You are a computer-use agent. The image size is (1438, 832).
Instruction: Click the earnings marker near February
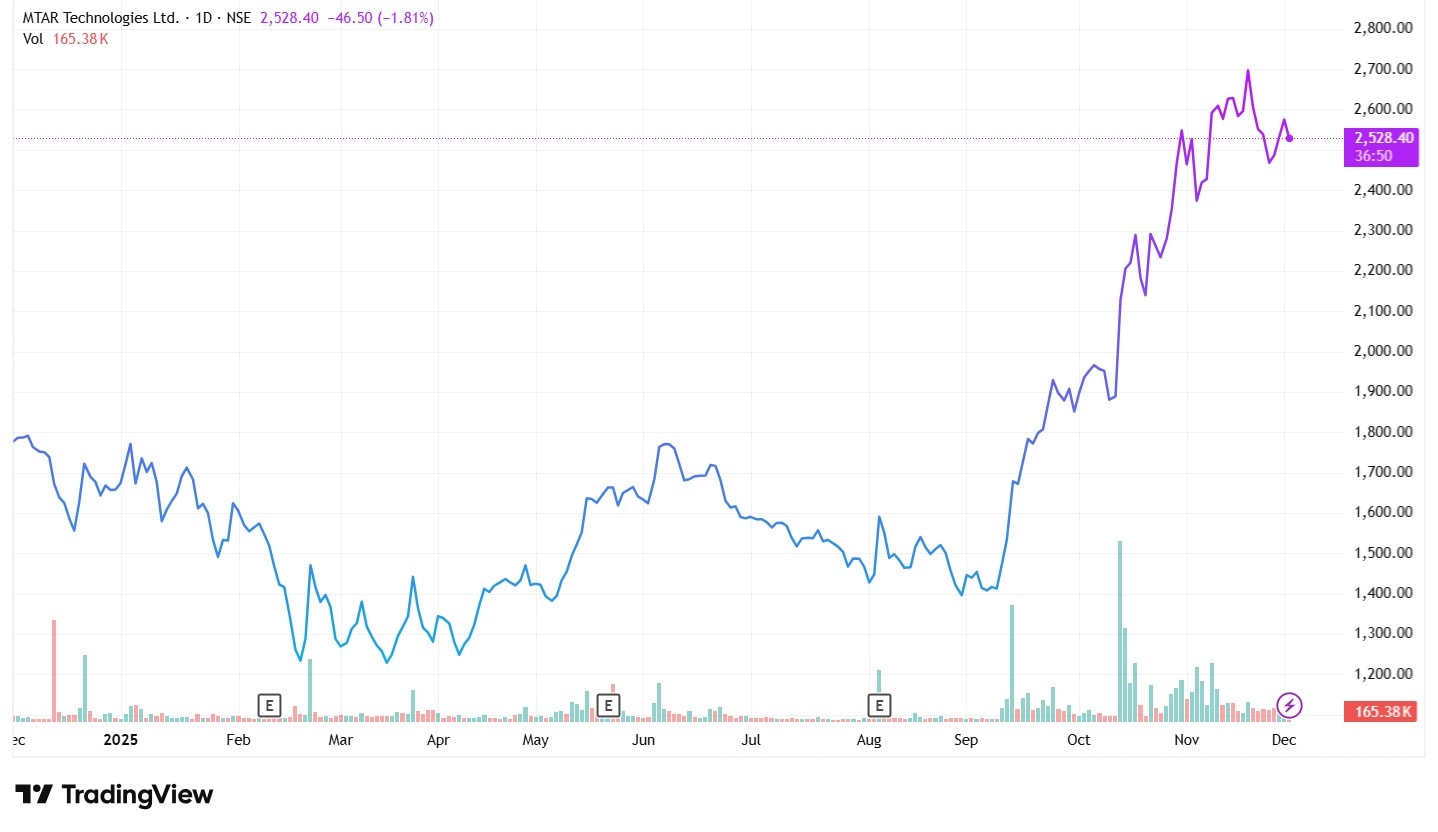click(268, 705)
